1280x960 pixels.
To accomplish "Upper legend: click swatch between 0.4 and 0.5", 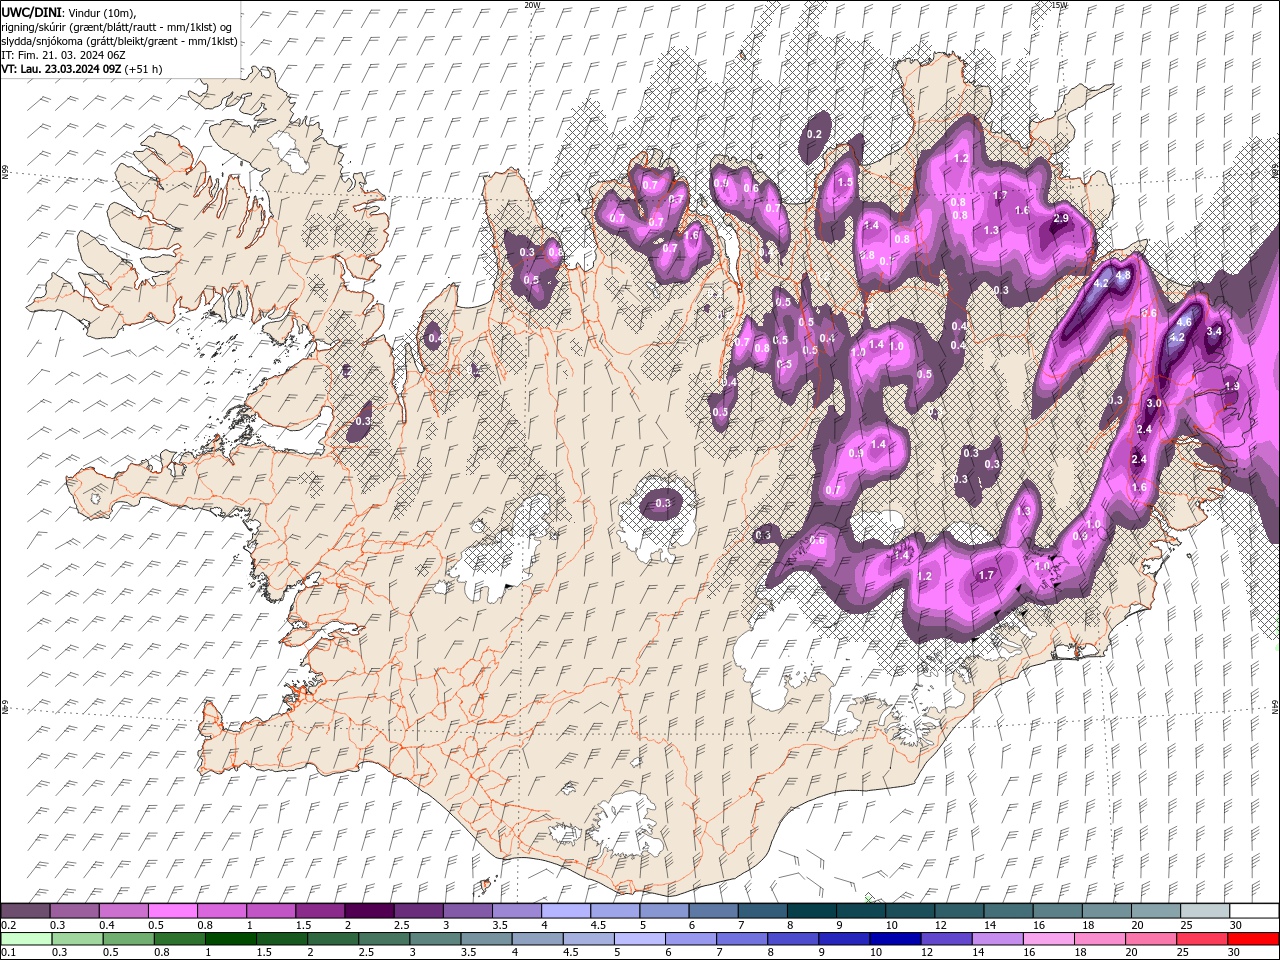I will (123, 911).
